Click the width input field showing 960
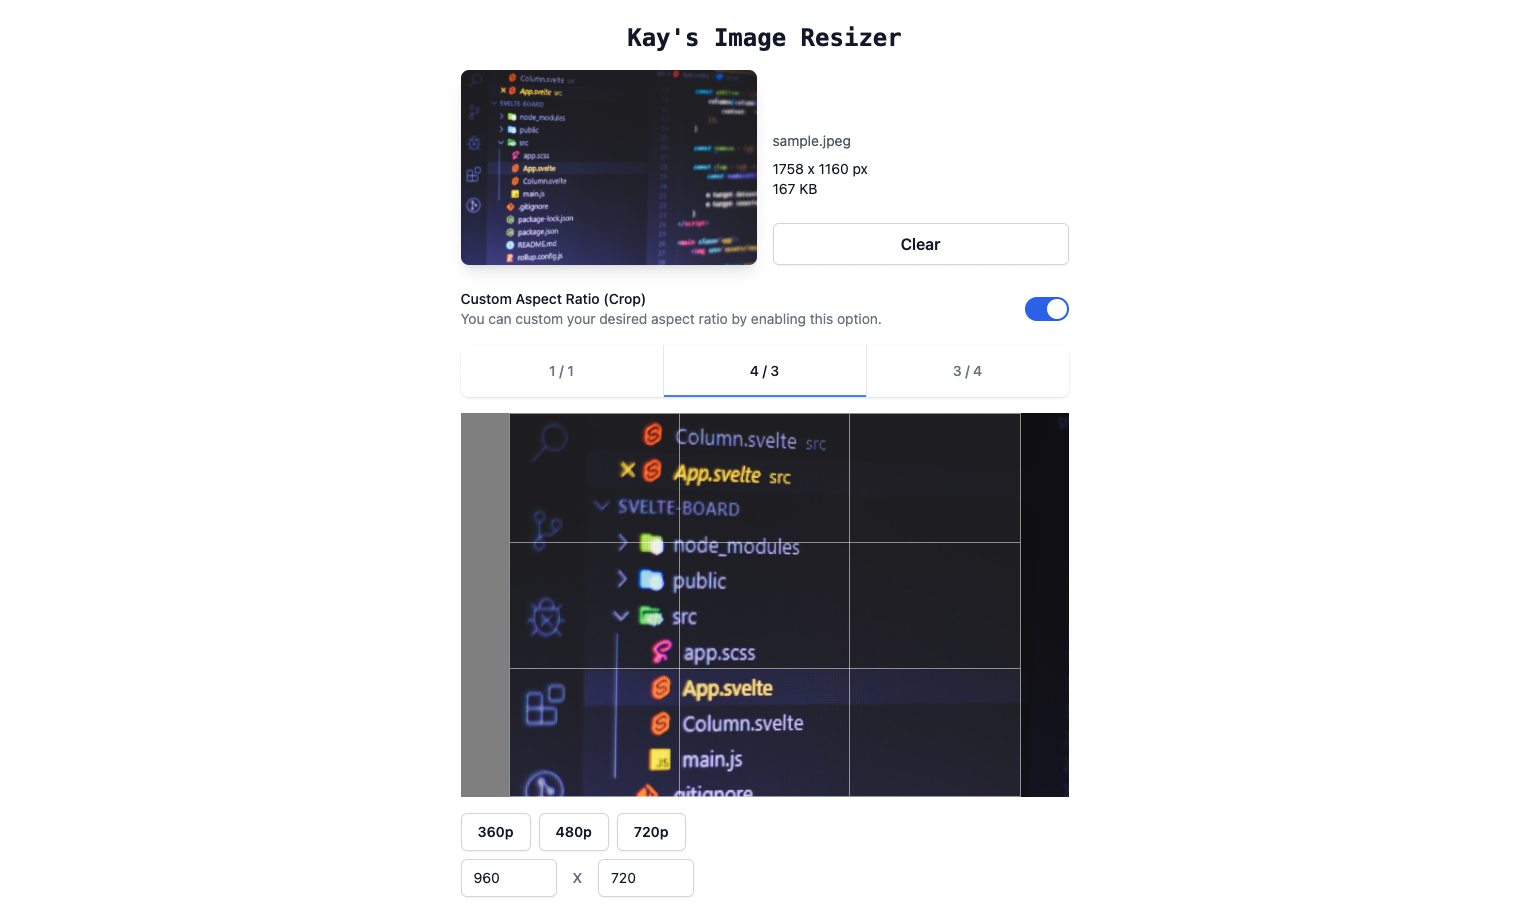Image resolution: width=1527 pixels, height=910 pixels. point(509,878)
